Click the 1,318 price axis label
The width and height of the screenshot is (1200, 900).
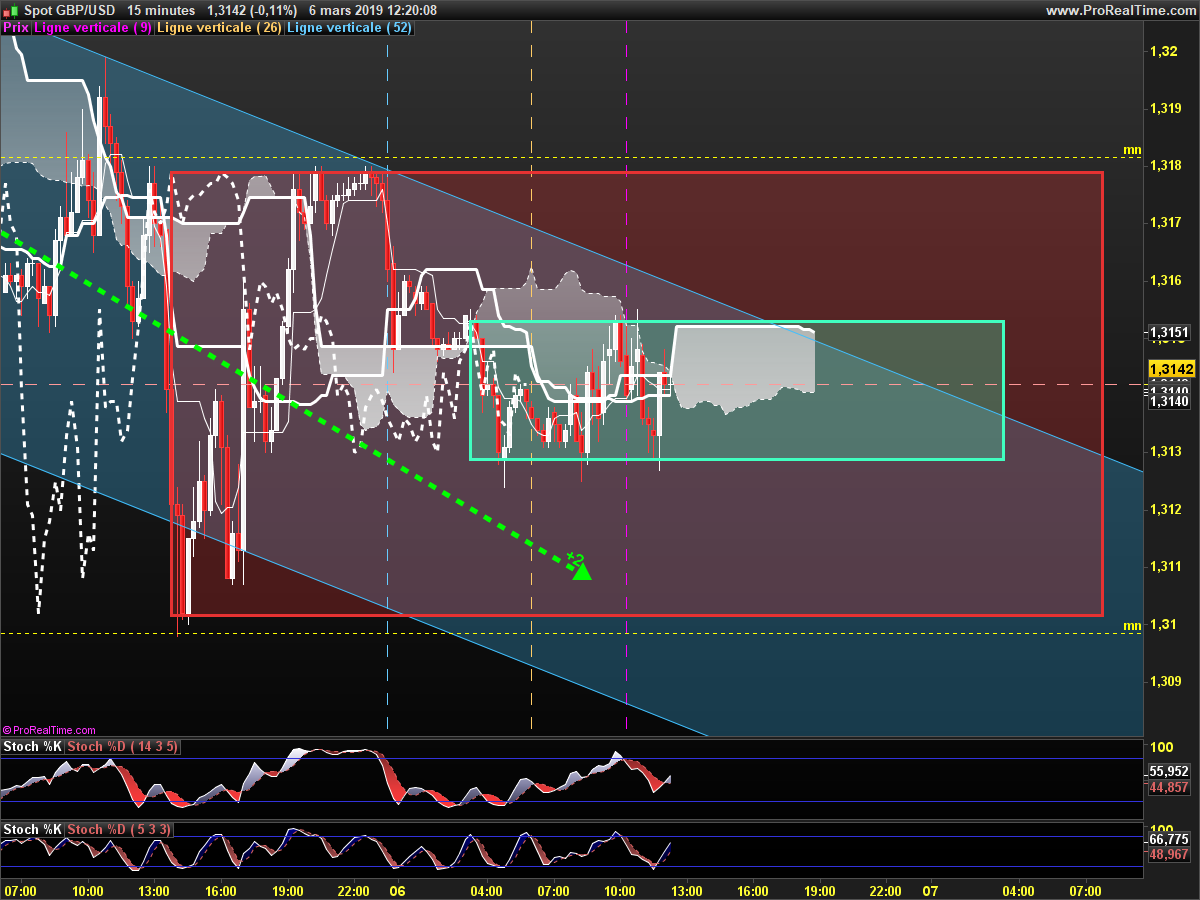pos(1166,165)
